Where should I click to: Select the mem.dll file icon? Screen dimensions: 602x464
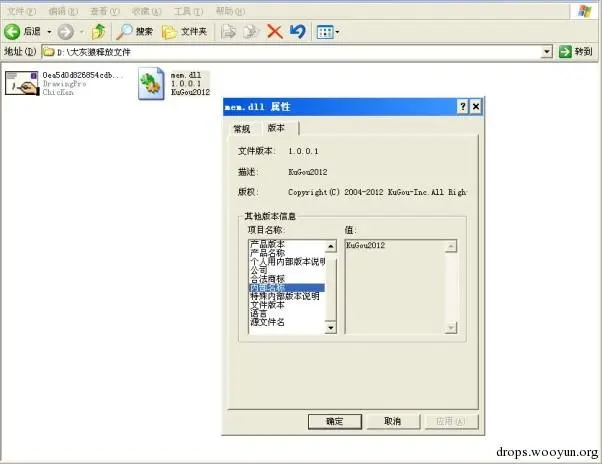click(151, 84)
